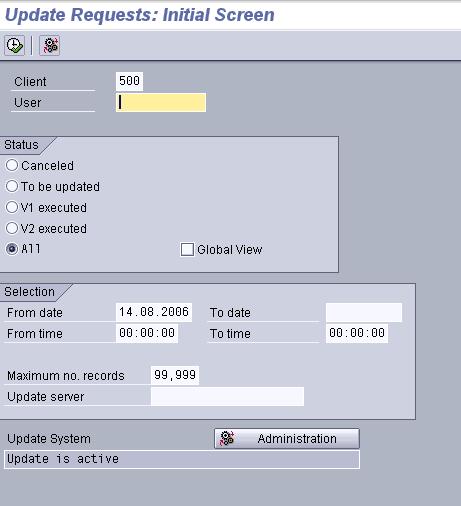Click the Update is active status text
461x506 pixels.
(x=63, y=459)
